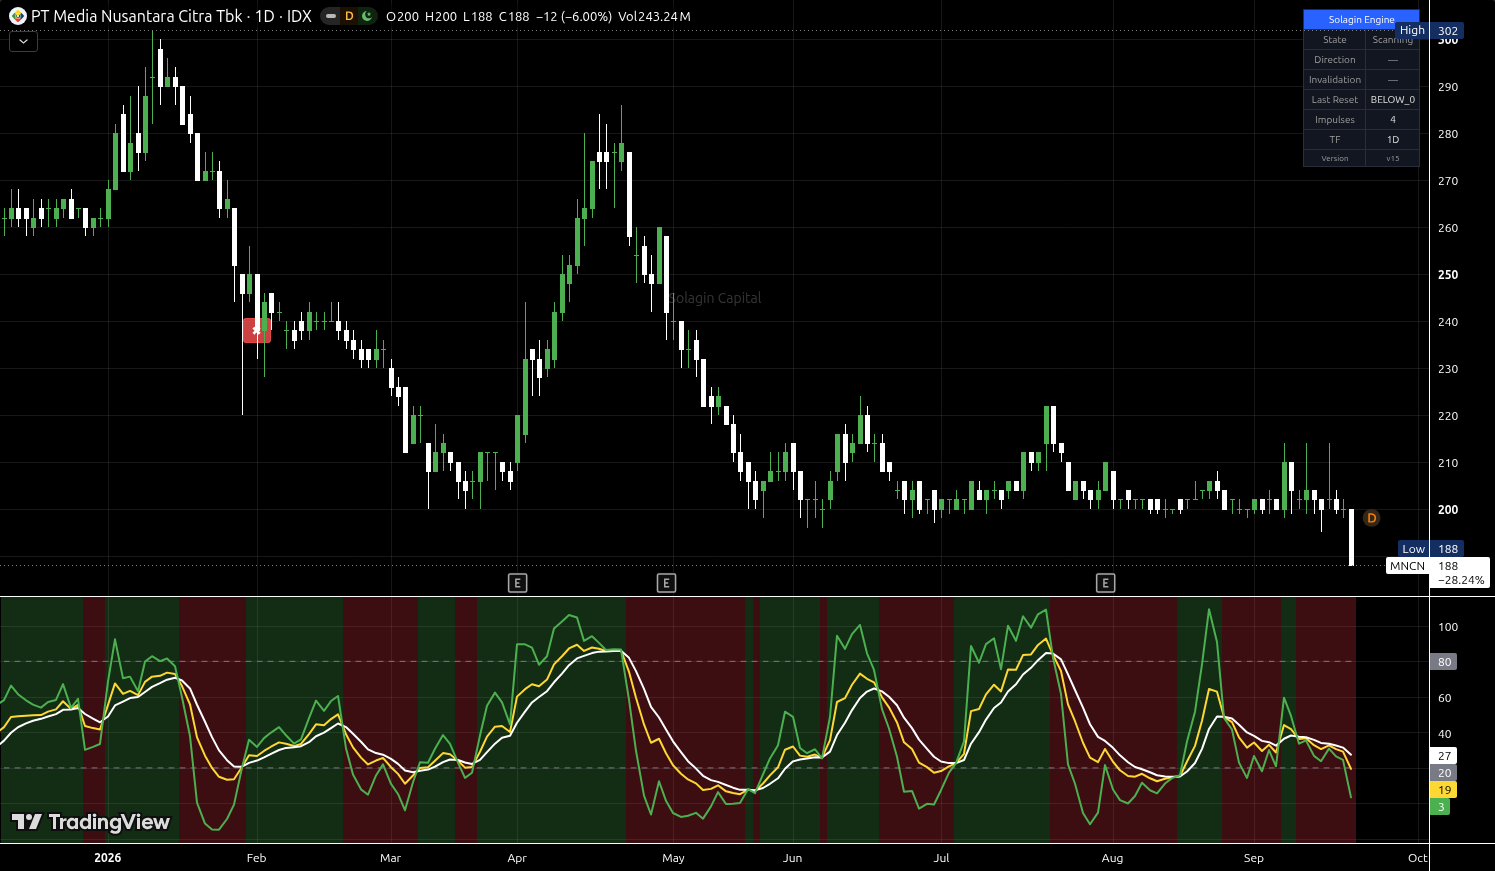Image resolution: width=1495 pixels, height=871 pixels.
Task: Open the TradingView logo link
Action: (91, 822)
